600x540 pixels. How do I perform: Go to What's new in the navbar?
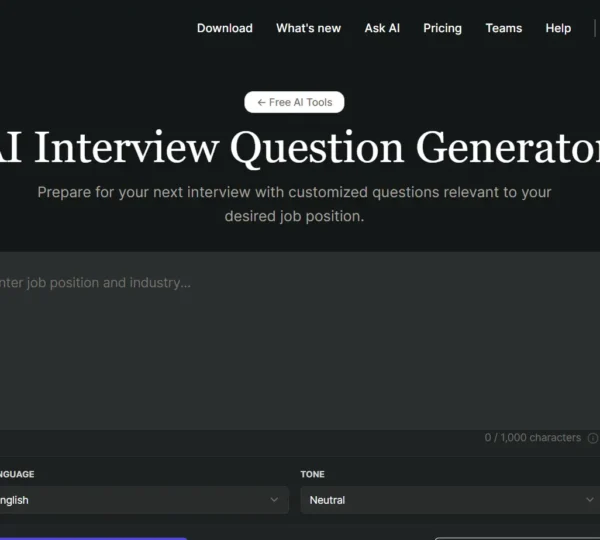[x=308, y=28]
